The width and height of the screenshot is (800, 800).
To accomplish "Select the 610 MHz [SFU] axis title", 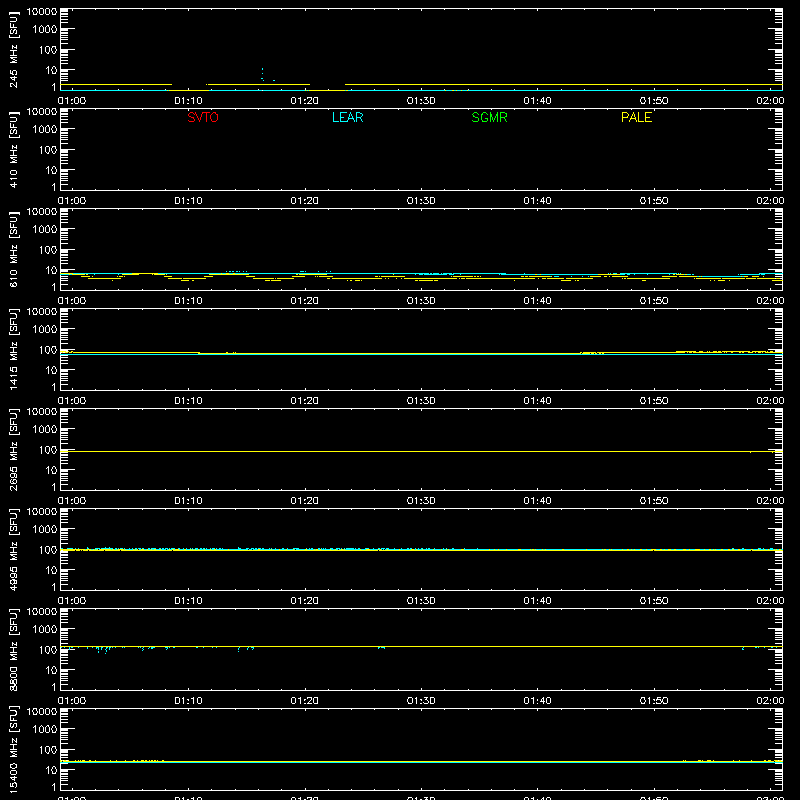I will click(x=13, y=249).
